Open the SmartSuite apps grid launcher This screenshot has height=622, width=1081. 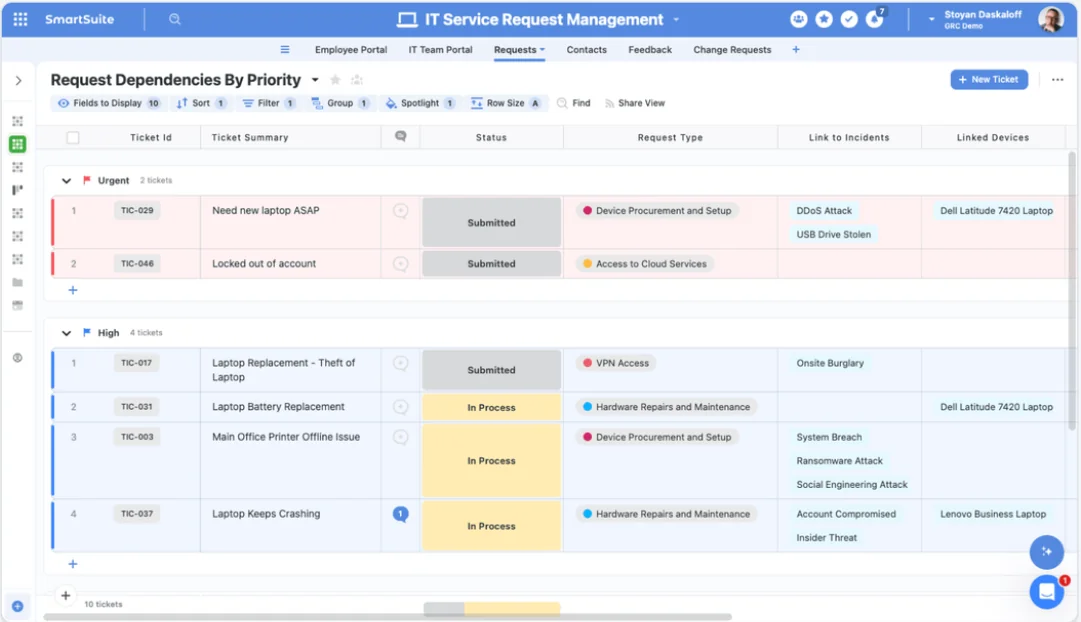21,19
